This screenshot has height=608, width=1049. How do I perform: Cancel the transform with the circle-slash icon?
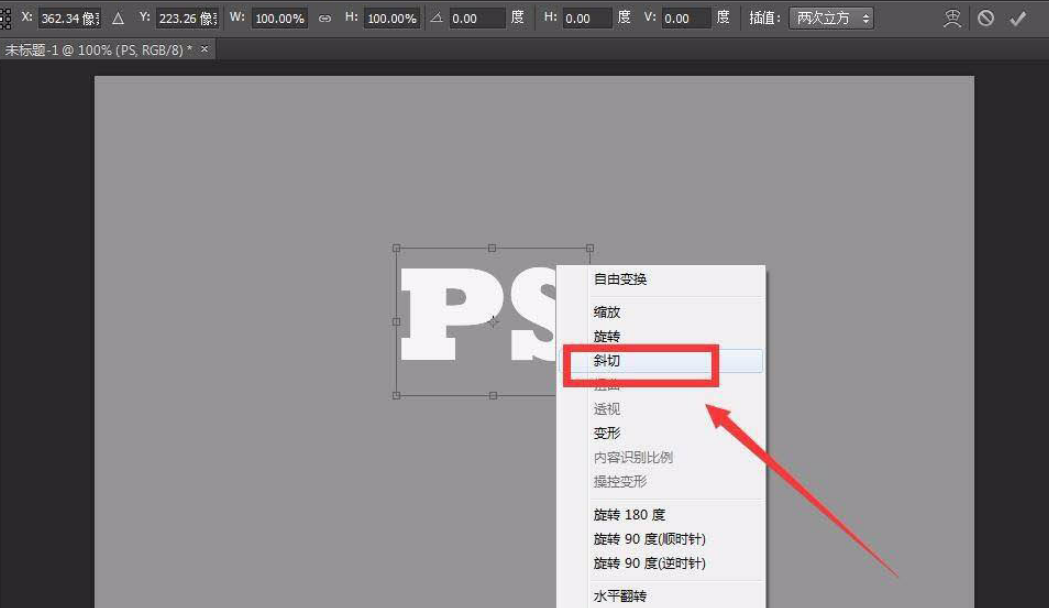985,18
